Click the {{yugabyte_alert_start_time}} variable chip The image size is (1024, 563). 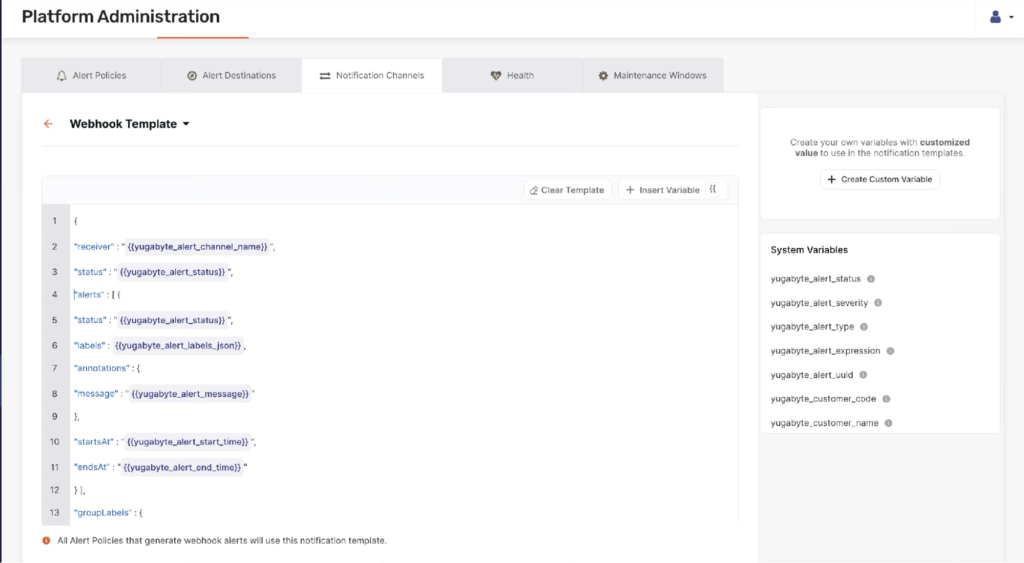(187, 442)
